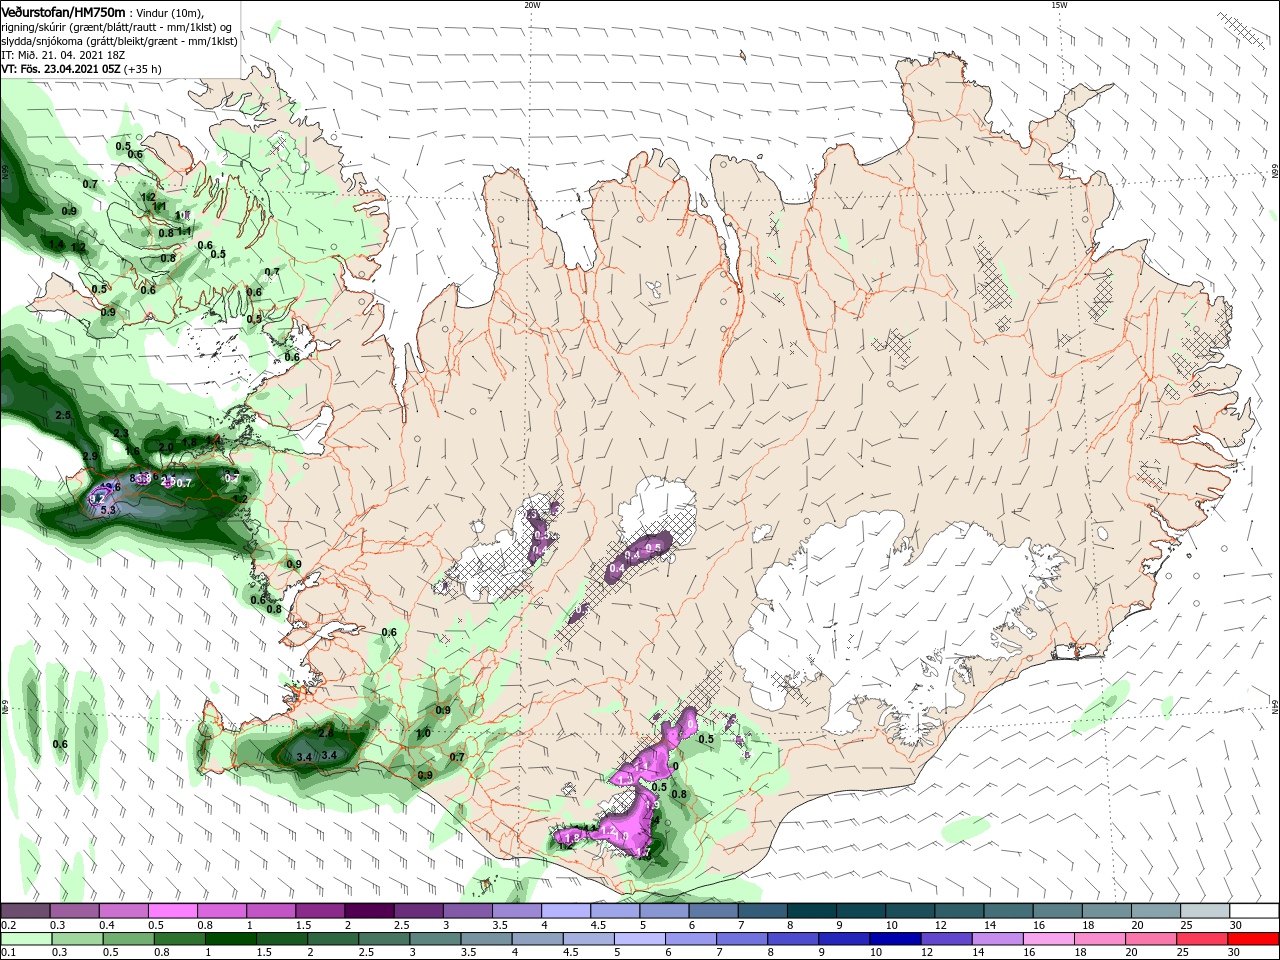Screen dimensions: 1280x960
Task: Click the violet 3 snow legend swatch
Action: (467, 910)
